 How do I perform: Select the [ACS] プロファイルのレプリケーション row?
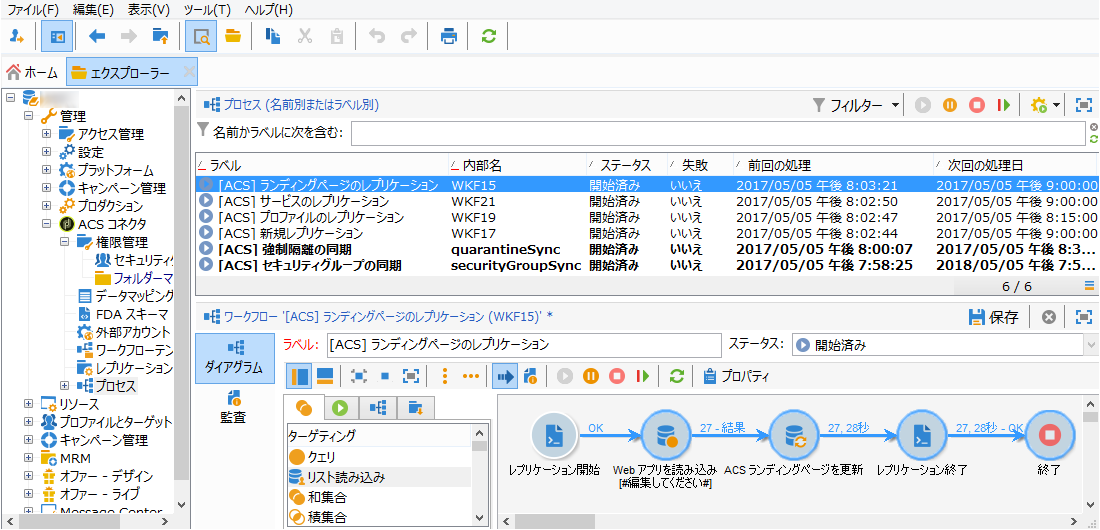click(x=646, y=217)
